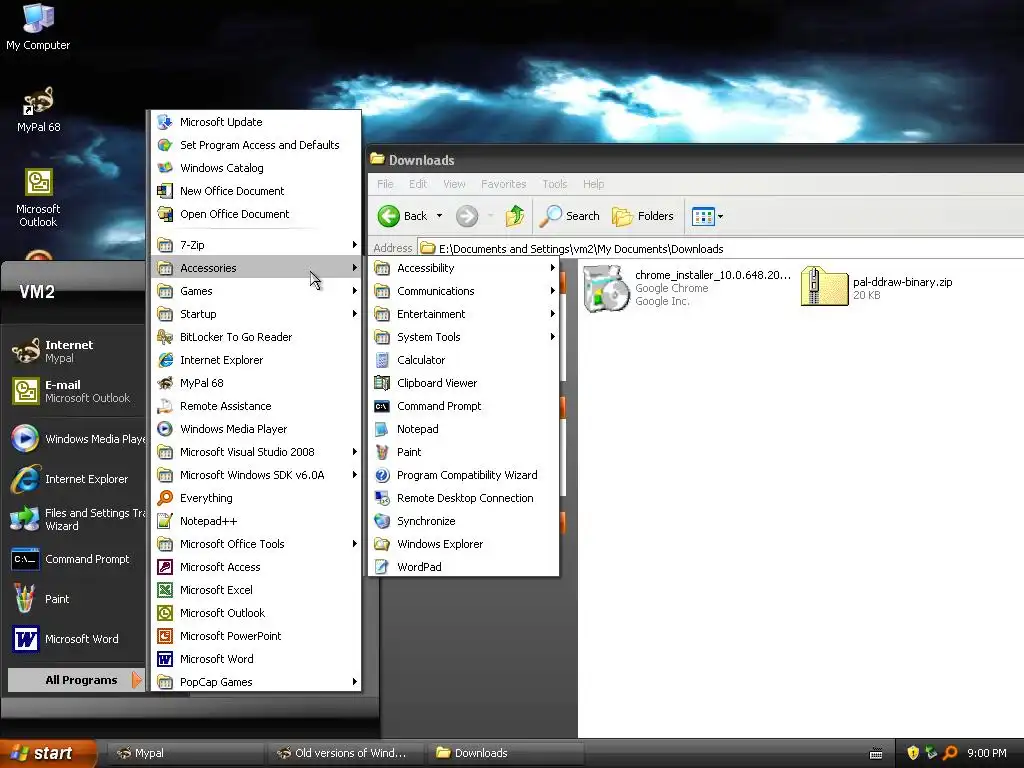1024x768 pixels.
Task: Click All Programs in Start menu
Action: point(76,680)
